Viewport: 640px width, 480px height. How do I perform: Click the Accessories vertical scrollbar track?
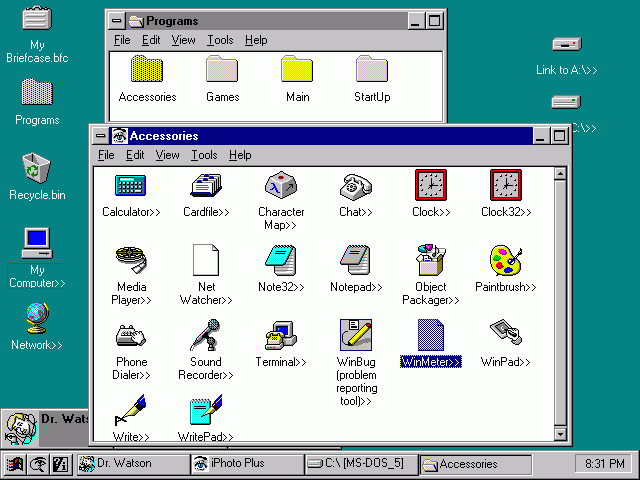click(x=560, y=304)
